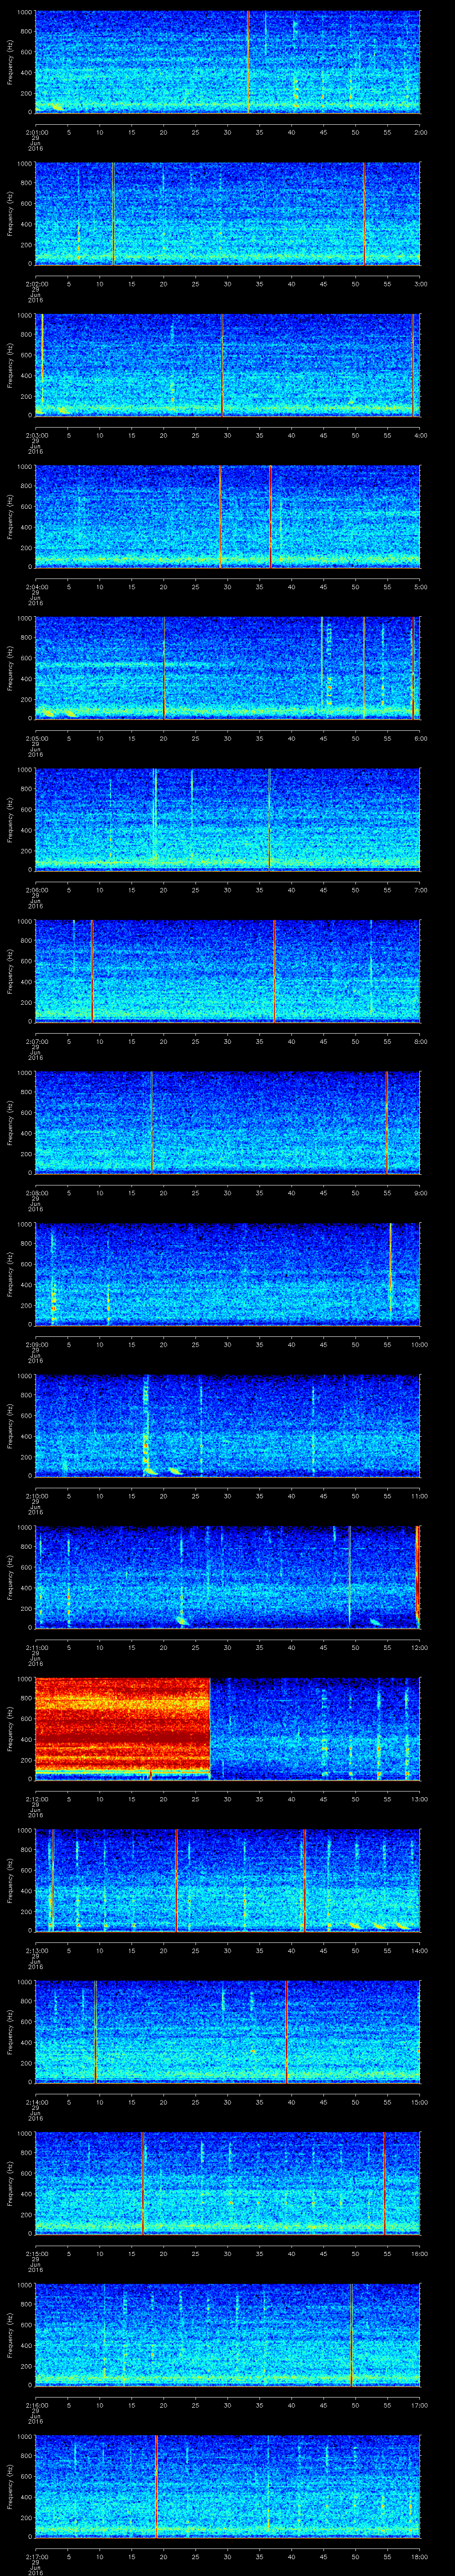Select the spectrogram panel starting at 2:07:00
The height and width of the screenshot is (2576, 455).
[x=227, y=972]
